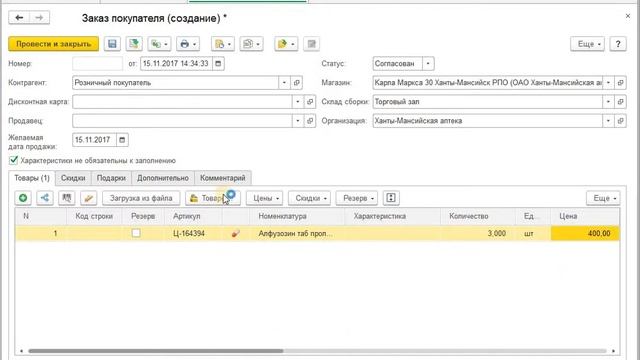Click the scrollbar left arrow under the table
This screenshot has width=640, height=360.
coord(21,351)
